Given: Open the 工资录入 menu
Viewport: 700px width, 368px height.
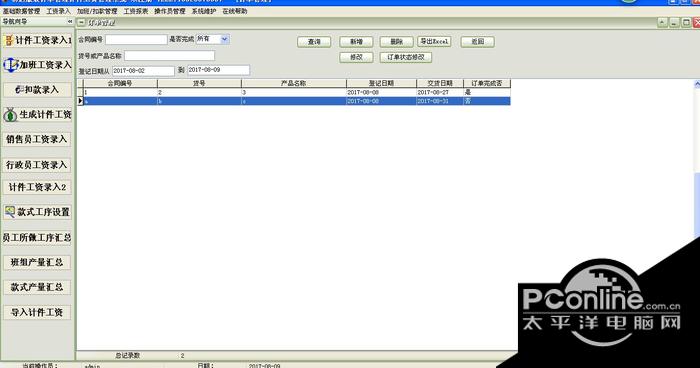Looking at the screenshot, I should 58,11.
